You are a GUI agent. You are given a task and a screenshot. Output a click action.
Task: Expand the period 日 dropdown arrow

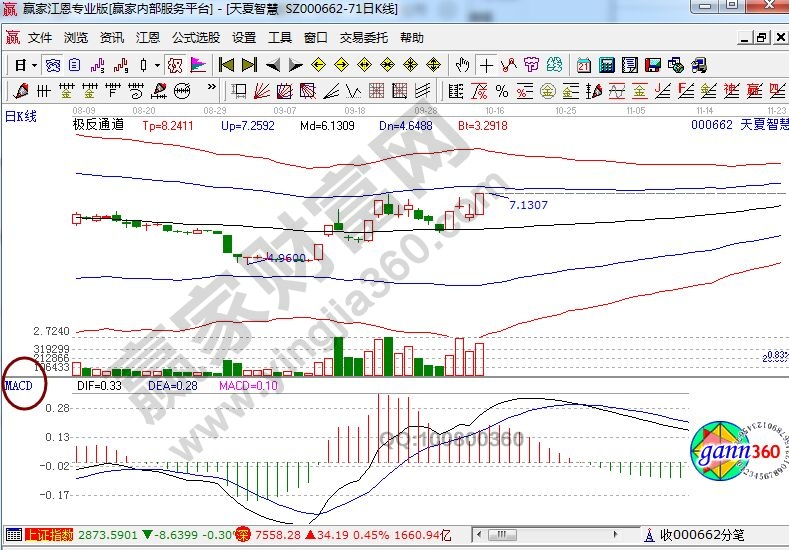[33, 65]
